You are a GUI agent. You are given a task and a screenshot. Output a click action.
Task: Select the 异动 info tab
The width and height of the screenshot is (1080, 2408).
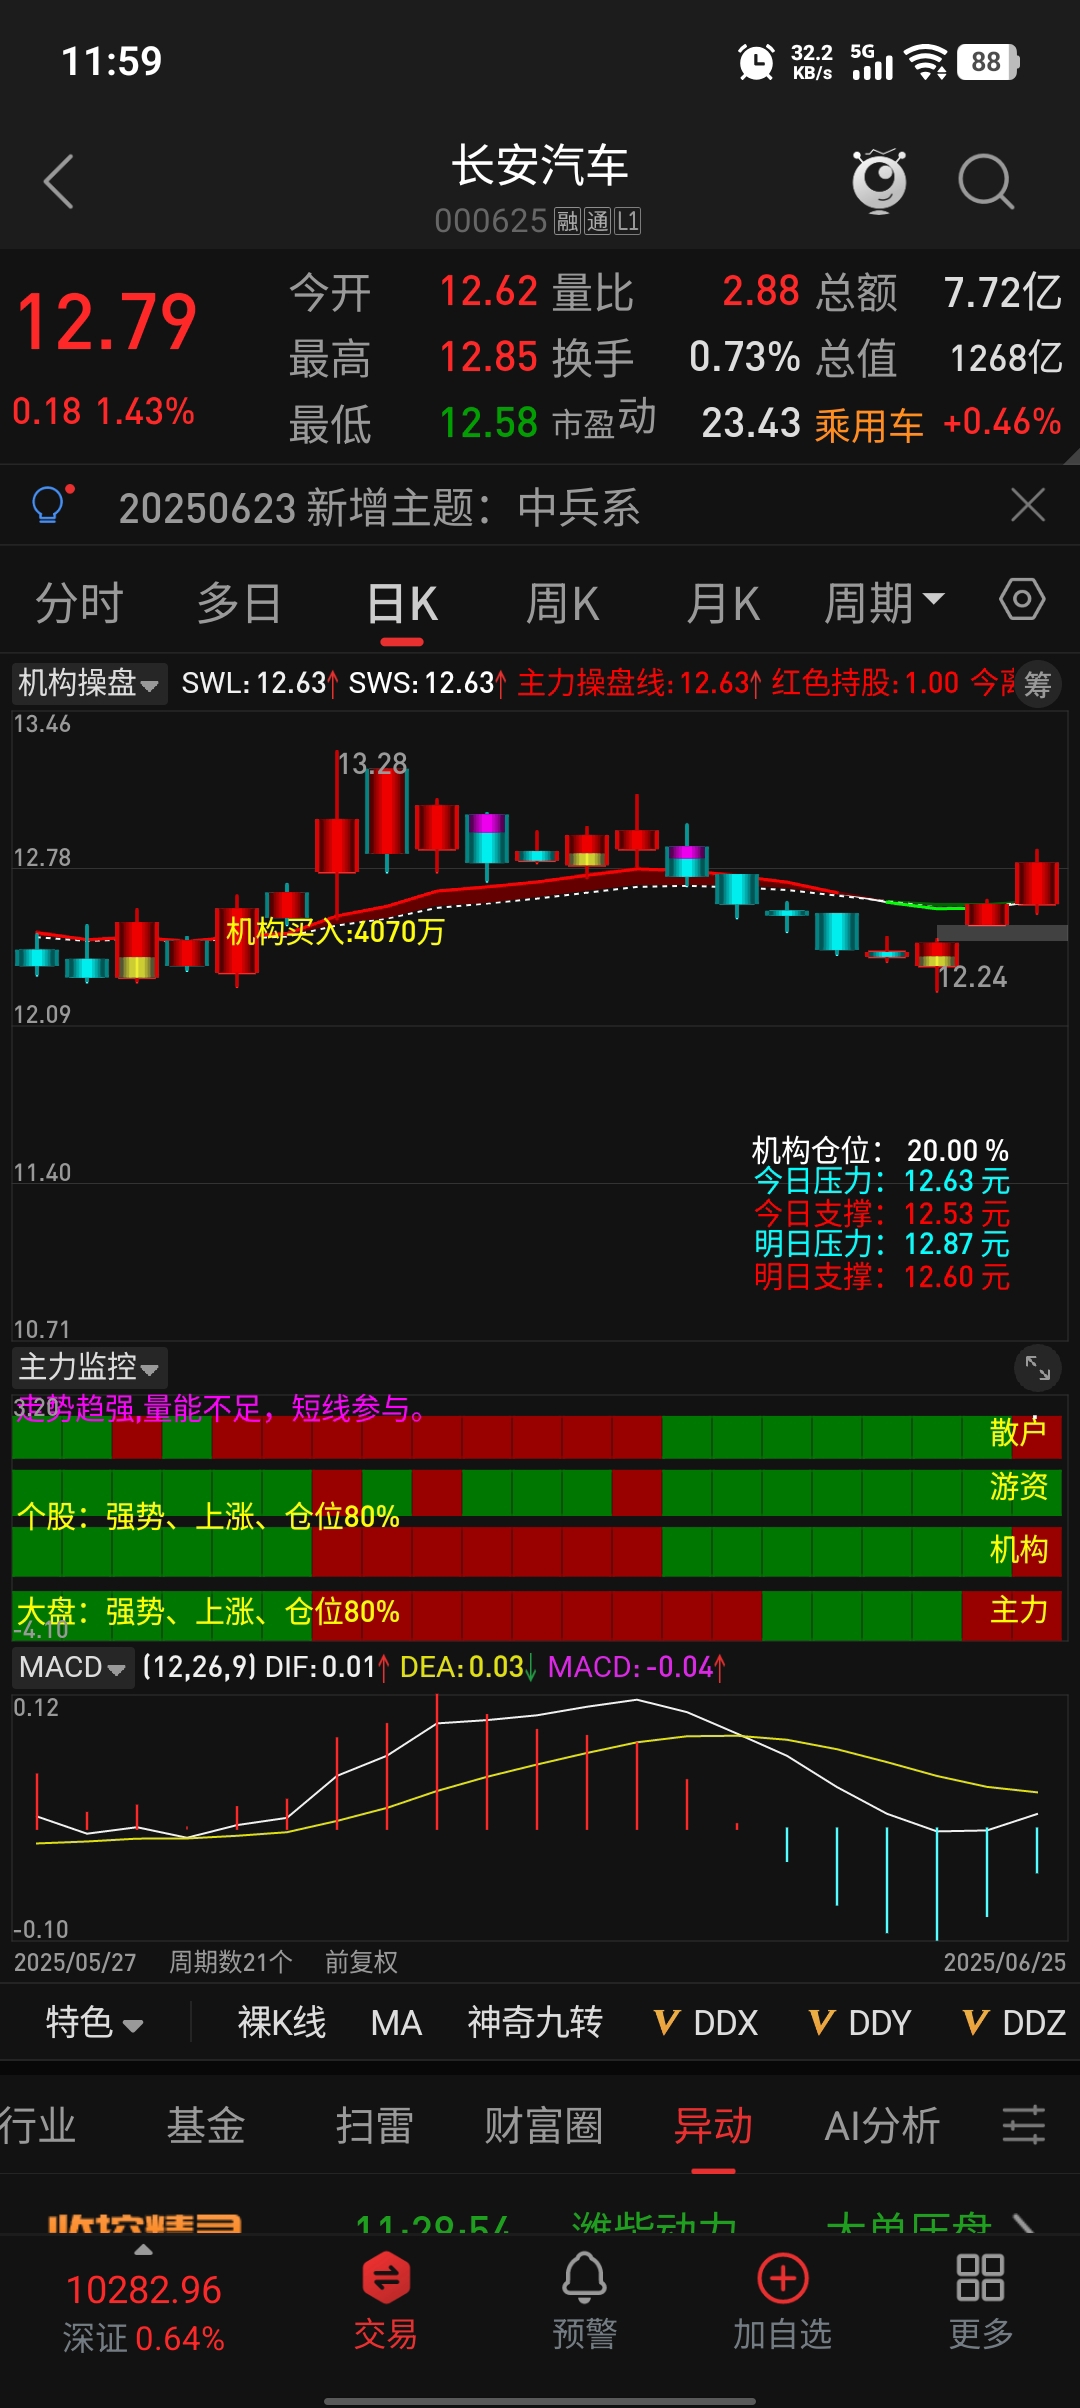click(x=713, y=2126)
